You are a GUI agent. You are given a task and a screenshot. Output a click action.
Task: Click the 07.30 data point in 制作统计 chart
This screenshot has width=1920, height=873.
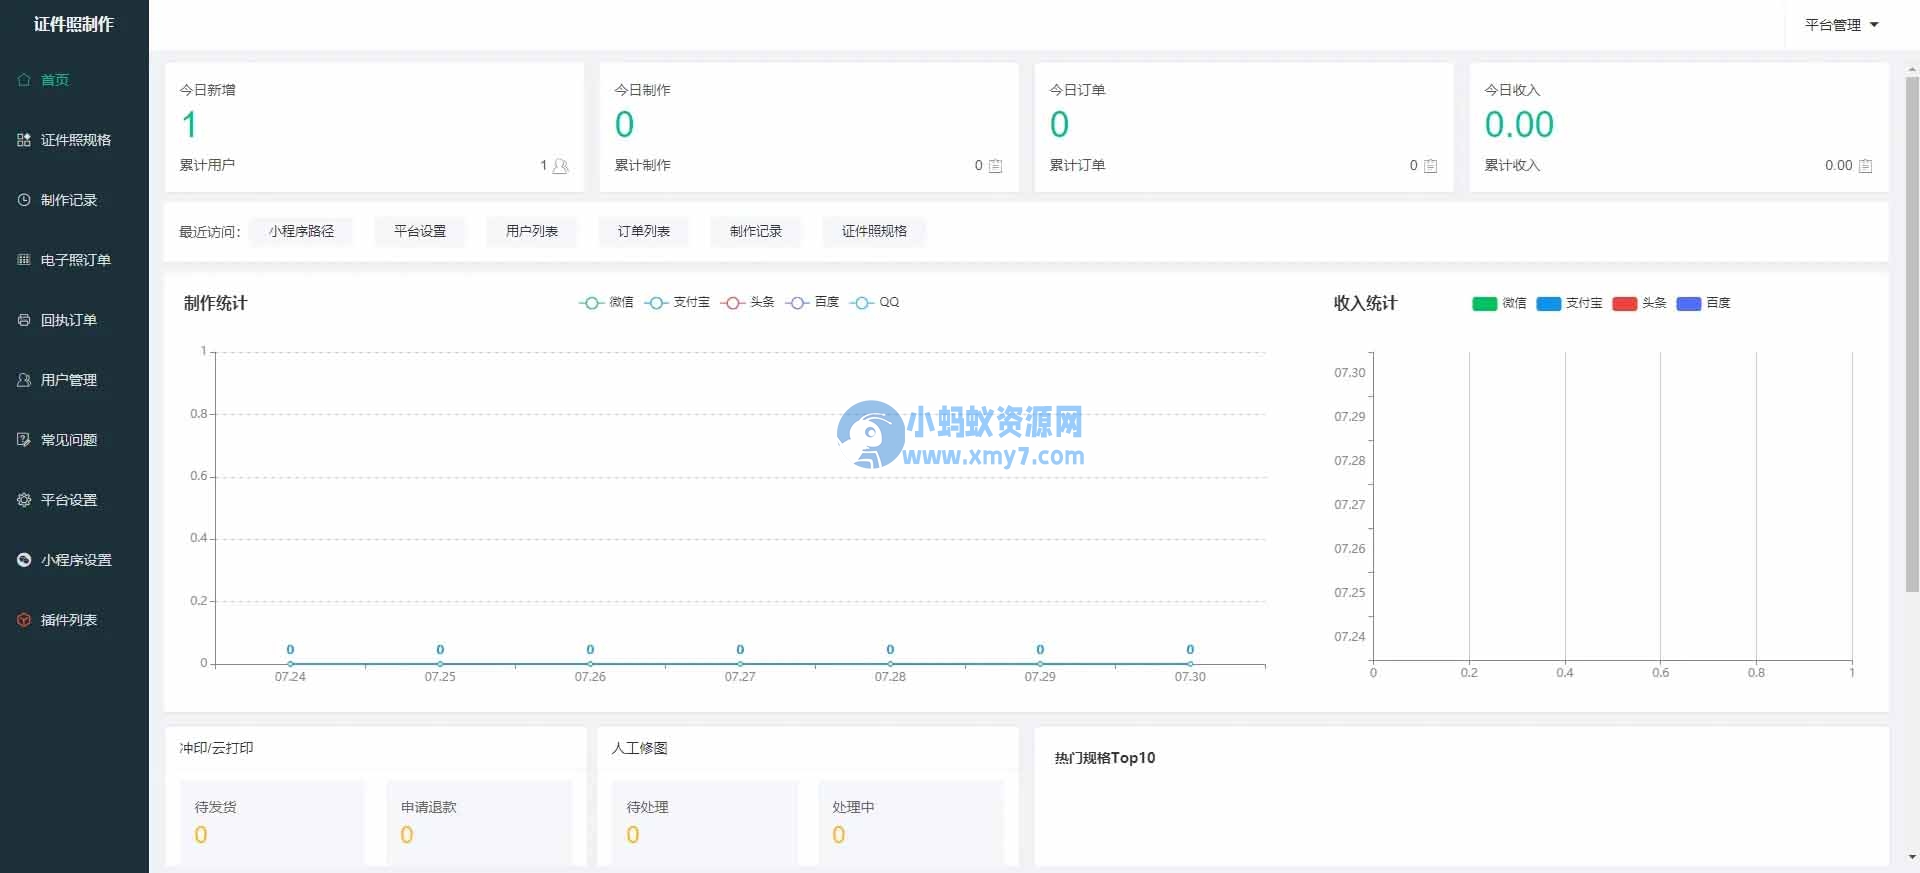tap(1190, 663)
